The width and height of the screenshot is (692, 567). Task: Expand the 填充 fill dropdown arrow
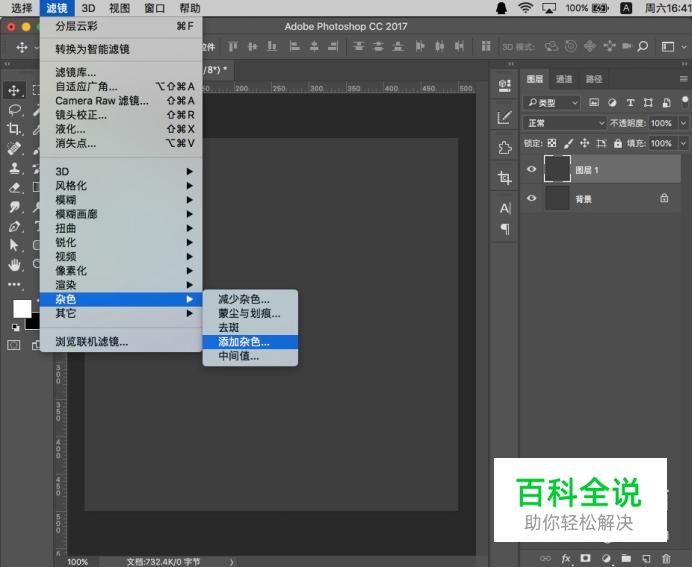point(683,143)
